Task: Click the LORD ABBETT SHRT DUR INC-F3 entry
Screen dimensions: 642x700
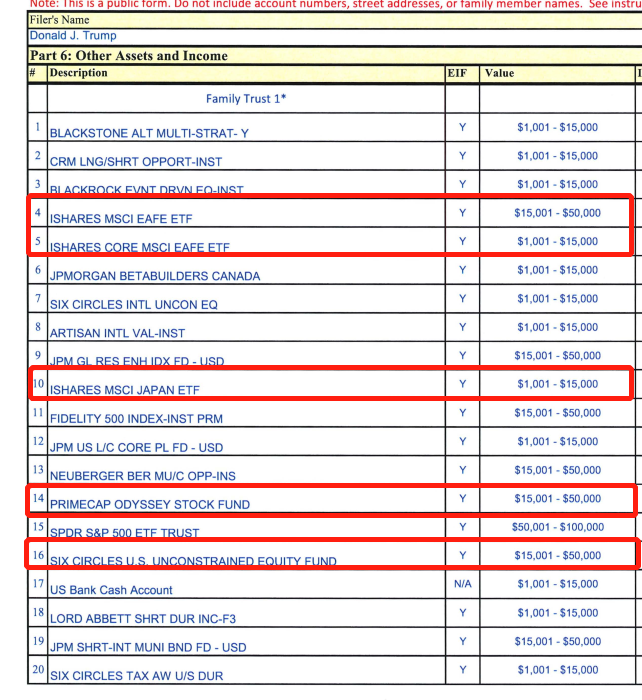Action: coord(142,619)
